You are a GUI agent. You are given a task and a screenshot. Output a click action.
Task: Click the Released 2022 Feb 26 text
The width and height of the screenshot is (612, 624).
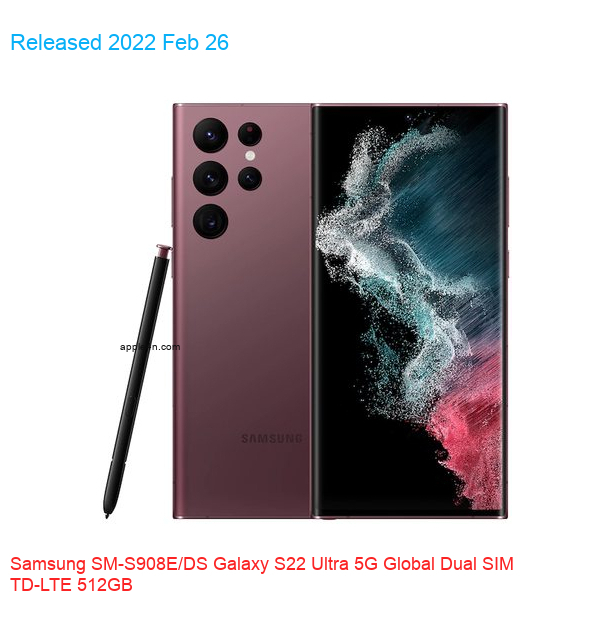(119, 42)
